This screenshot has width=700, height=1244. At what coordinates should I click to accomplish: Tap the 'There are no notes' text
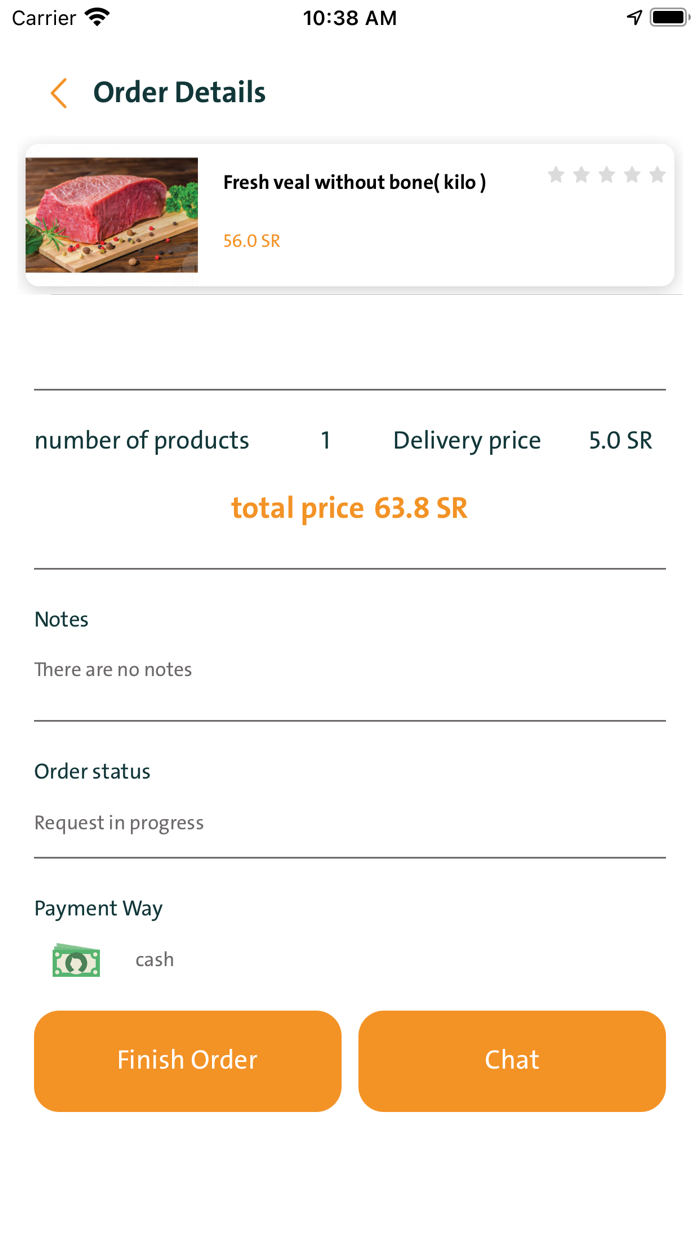tap(113, 669)
